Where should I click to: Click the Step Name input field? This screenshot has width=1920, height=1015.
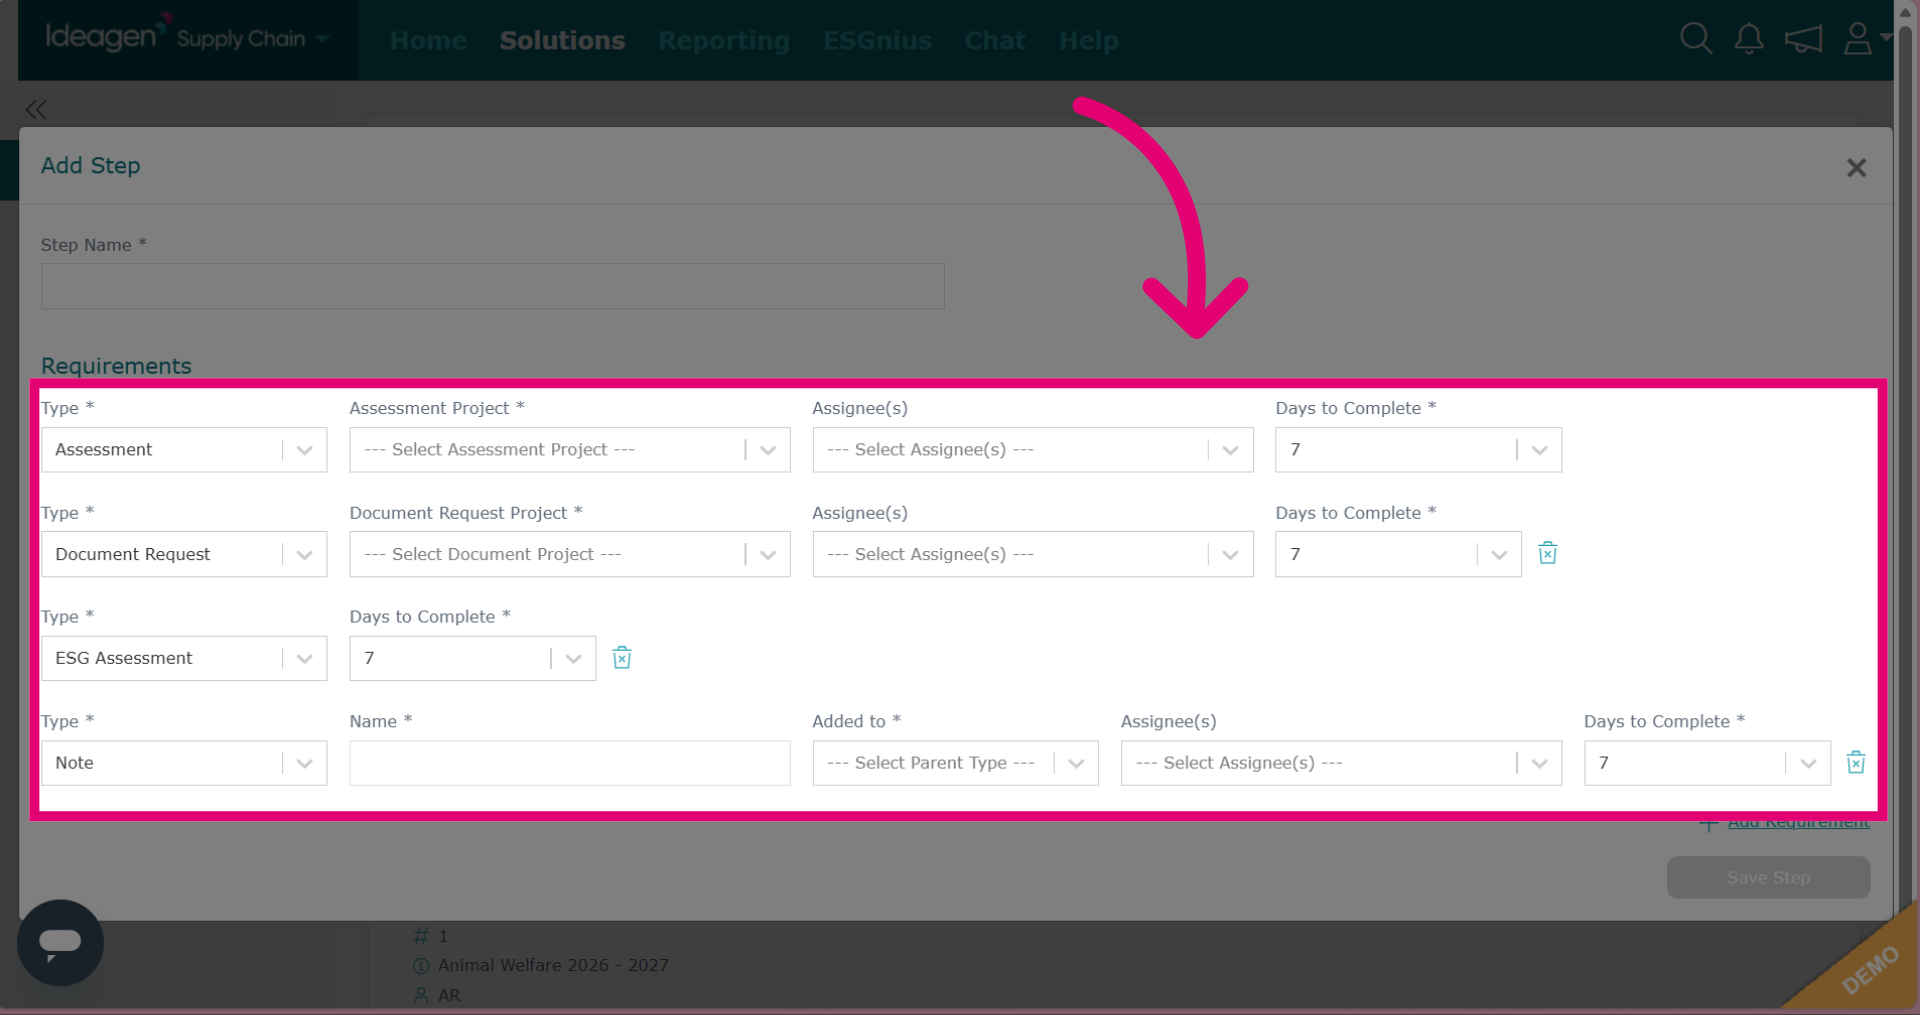492,286
